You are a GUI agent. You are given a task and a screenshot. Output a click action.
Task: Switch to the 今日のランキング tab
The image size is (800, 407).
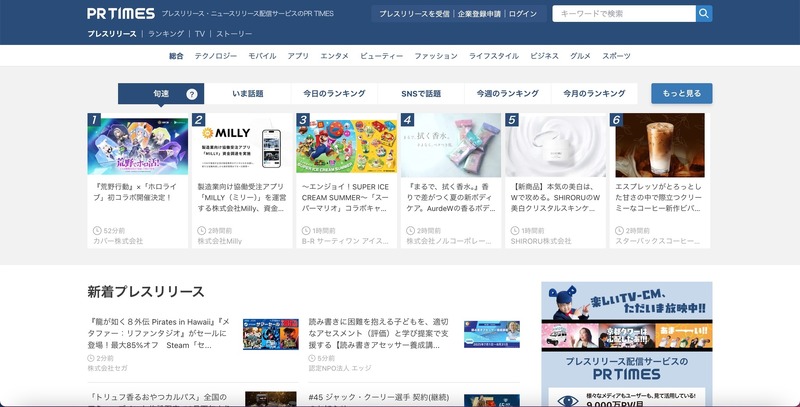(334, 94)
